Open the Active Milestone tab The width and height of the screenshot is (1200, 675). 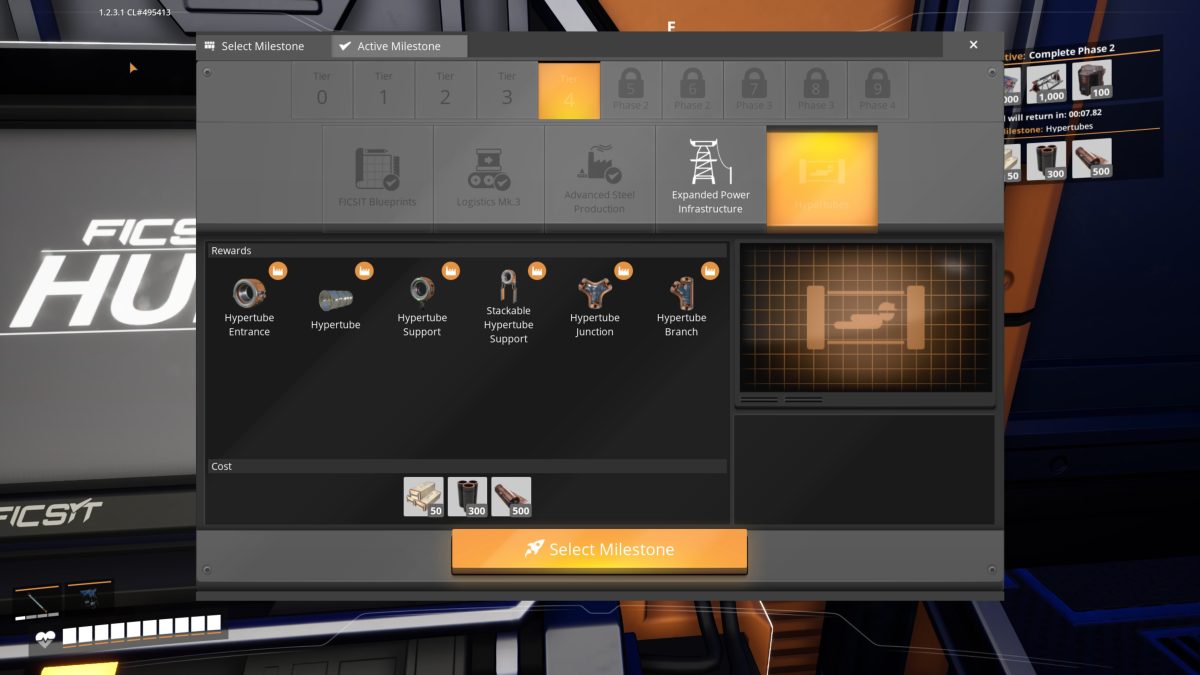(400, 46)
